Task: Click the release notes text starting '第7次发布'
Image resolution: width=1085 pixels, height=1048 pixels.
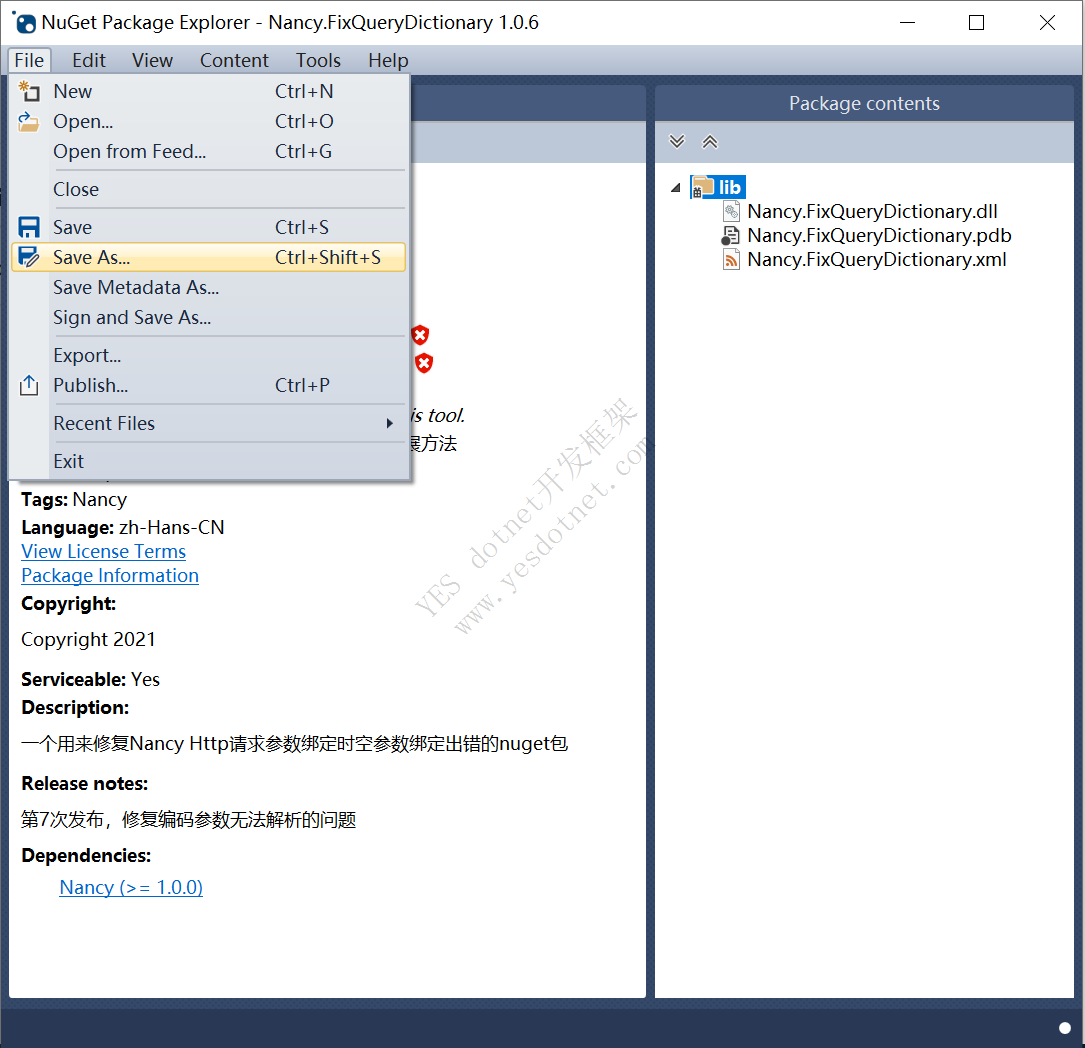Action: coord(189,820)
